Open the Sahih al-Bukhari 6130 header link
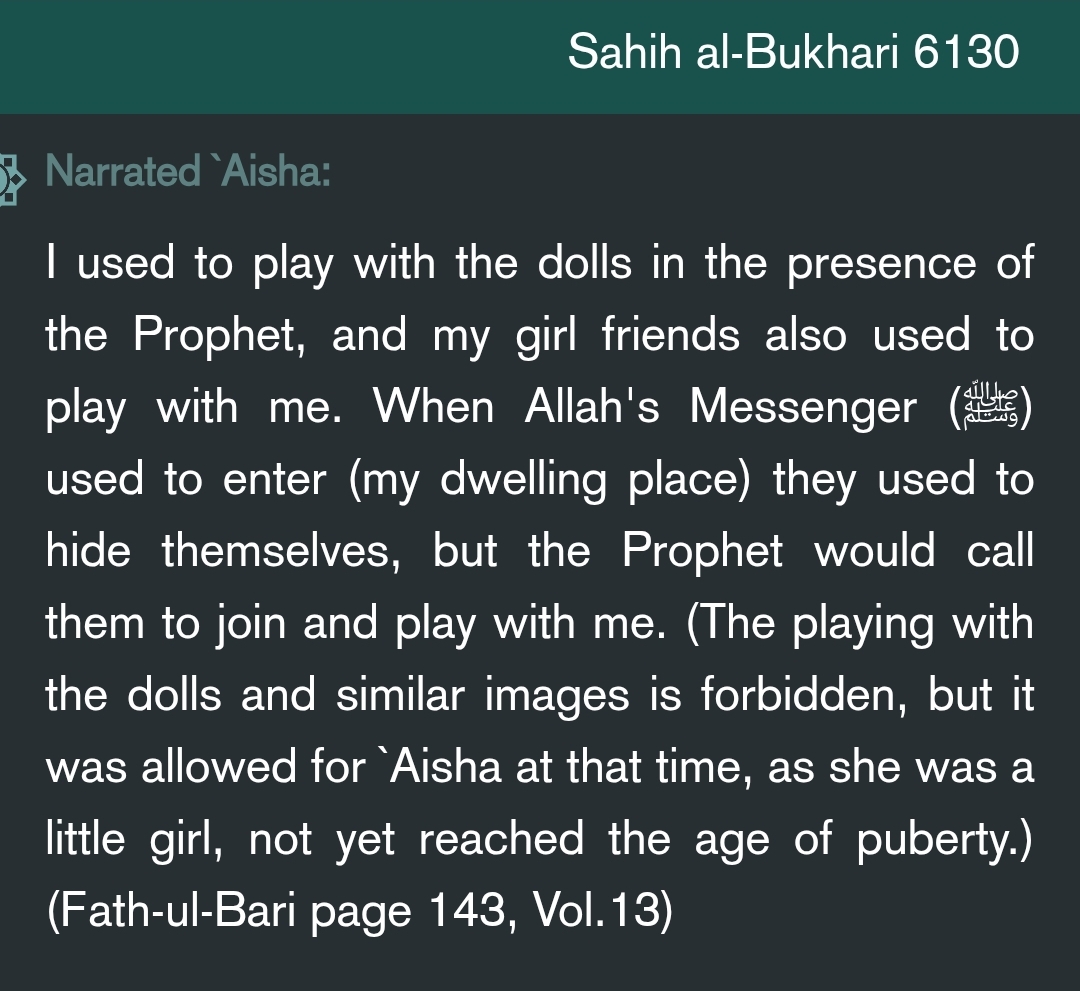Image resolution: width=1080 pixels, height=991 pixels. [x=792, y=52]
